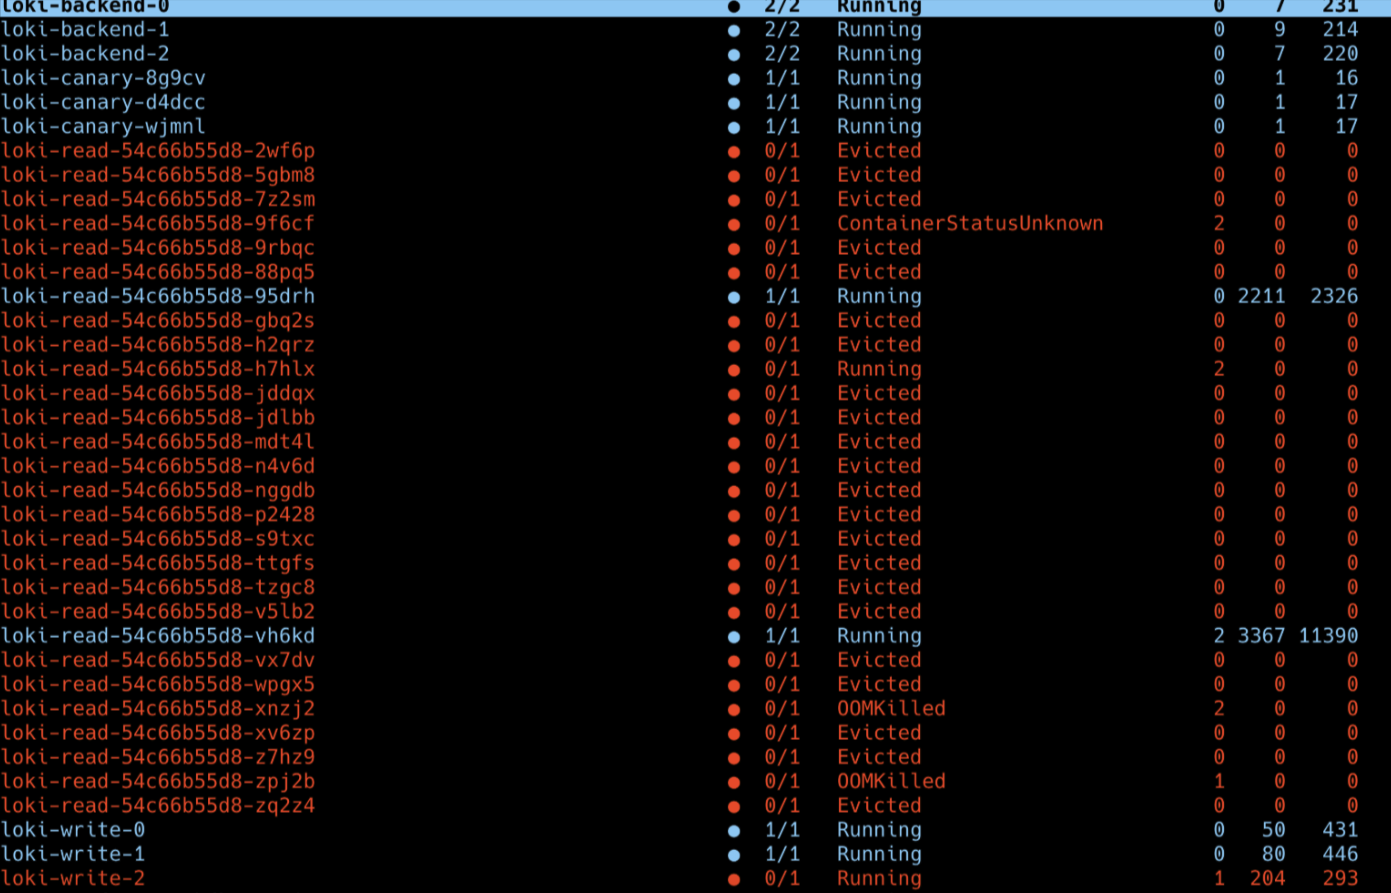The width and height of the screenshot is (1391, 893).
Task: Click CPU value 3367
Action: point(1261,636)
